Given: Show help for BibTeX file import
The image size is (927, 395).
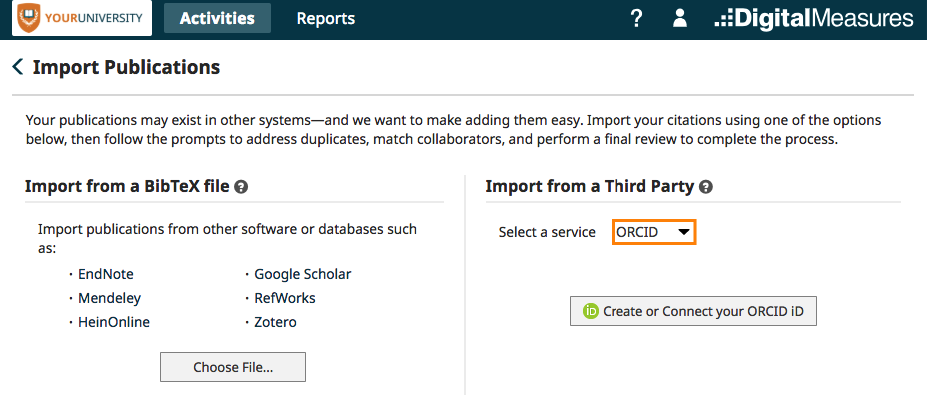Looking at the screenshot, I should click(241, 187).
